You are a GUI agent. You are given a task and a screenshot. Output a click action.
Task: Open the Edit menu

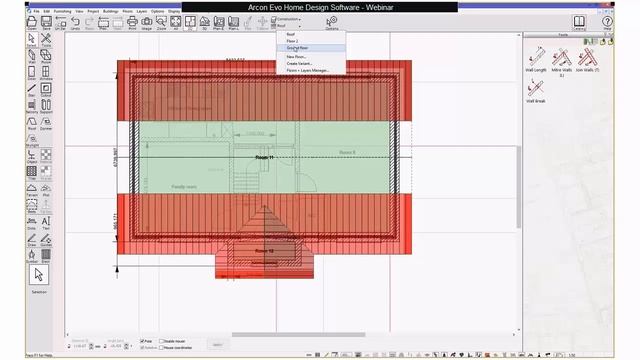[47, 11]
